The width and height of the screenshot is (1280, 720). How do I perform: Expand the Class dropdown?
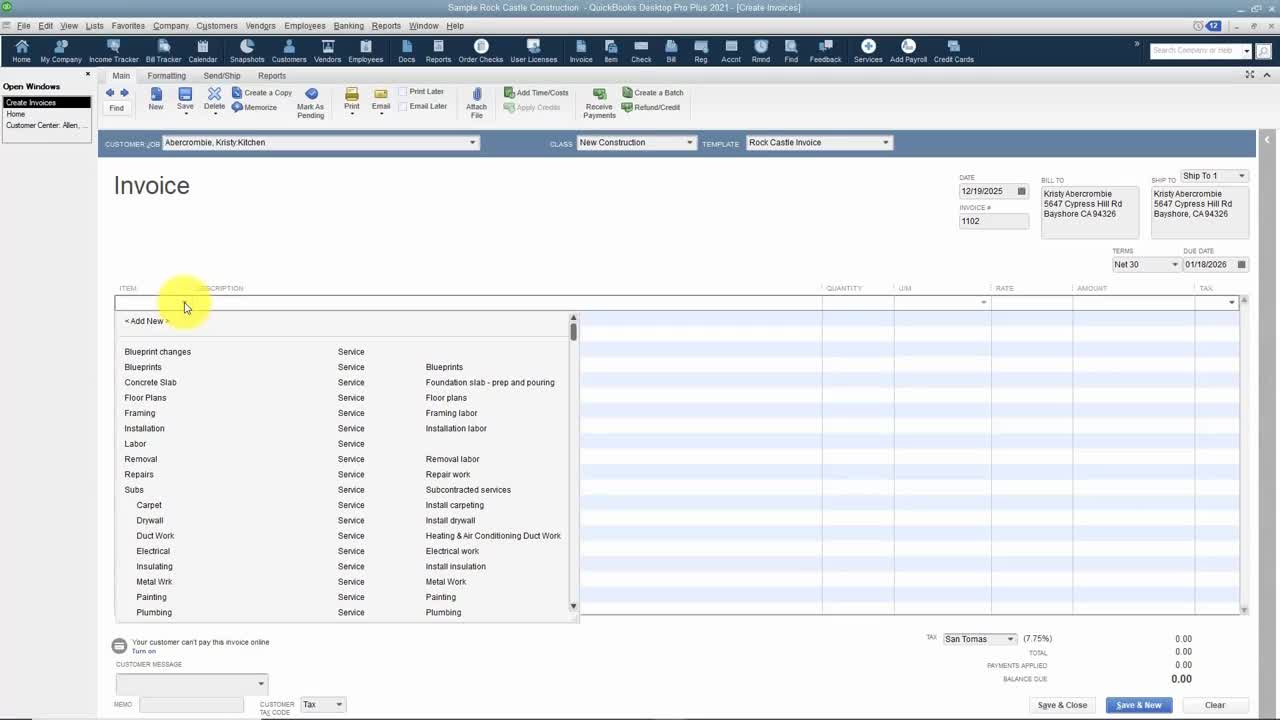pos(689,142)
